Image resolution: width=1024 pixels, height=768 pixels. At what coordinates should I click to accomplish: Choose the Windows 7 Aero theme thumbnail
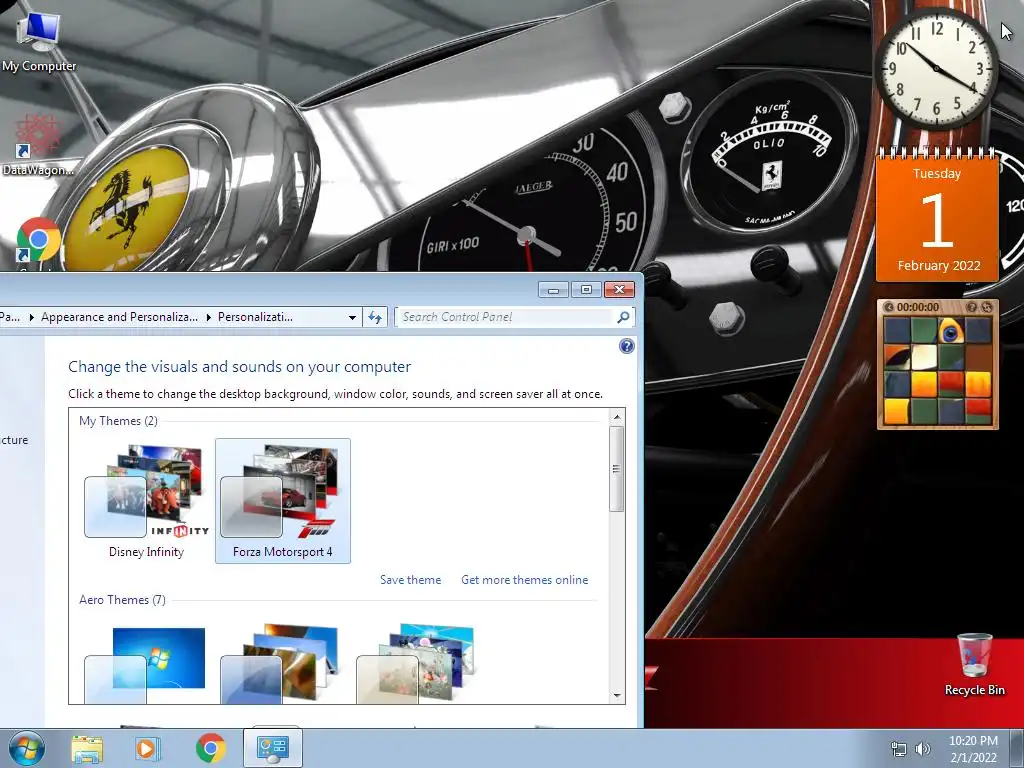pyautogui.click(x=146, y=664)
